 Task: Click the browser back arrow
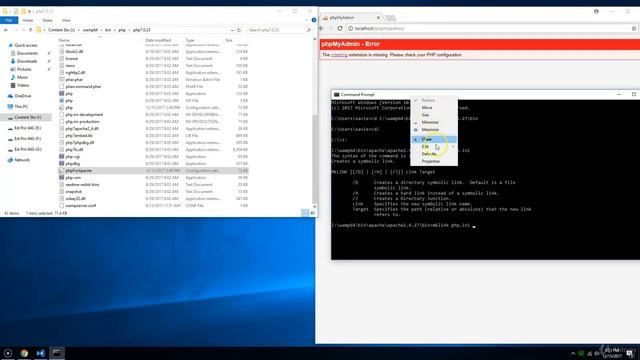[322, 28]
